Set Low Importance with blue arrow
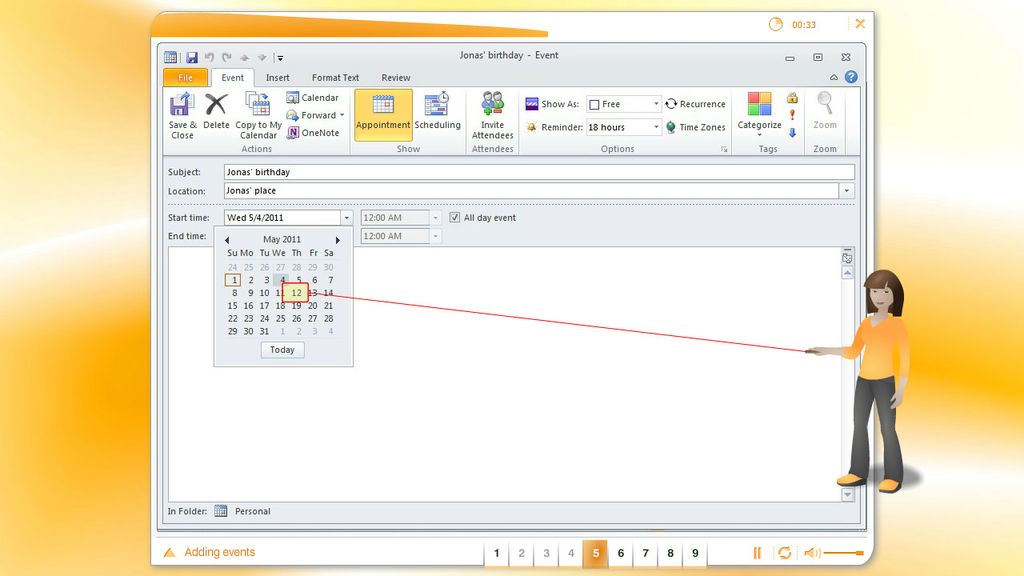The image size is (1024, 576). pyautogui.click(x=792, y=133)
